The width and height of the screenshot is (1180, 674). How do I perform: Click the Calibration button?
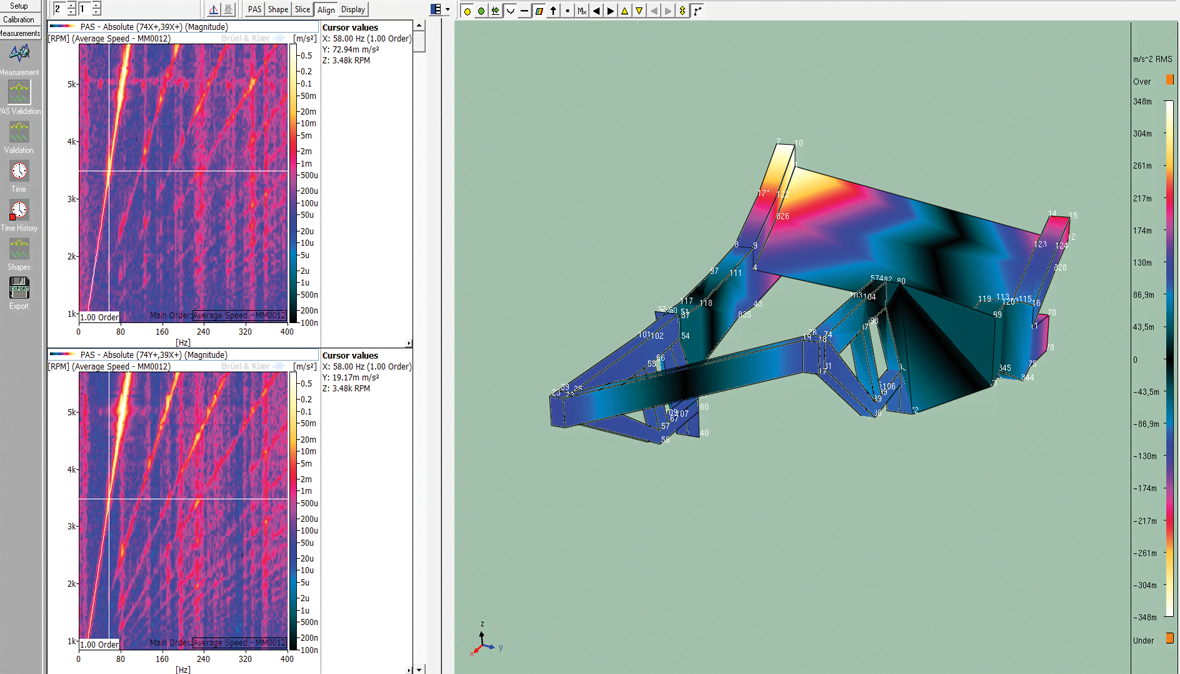[19, 19]
